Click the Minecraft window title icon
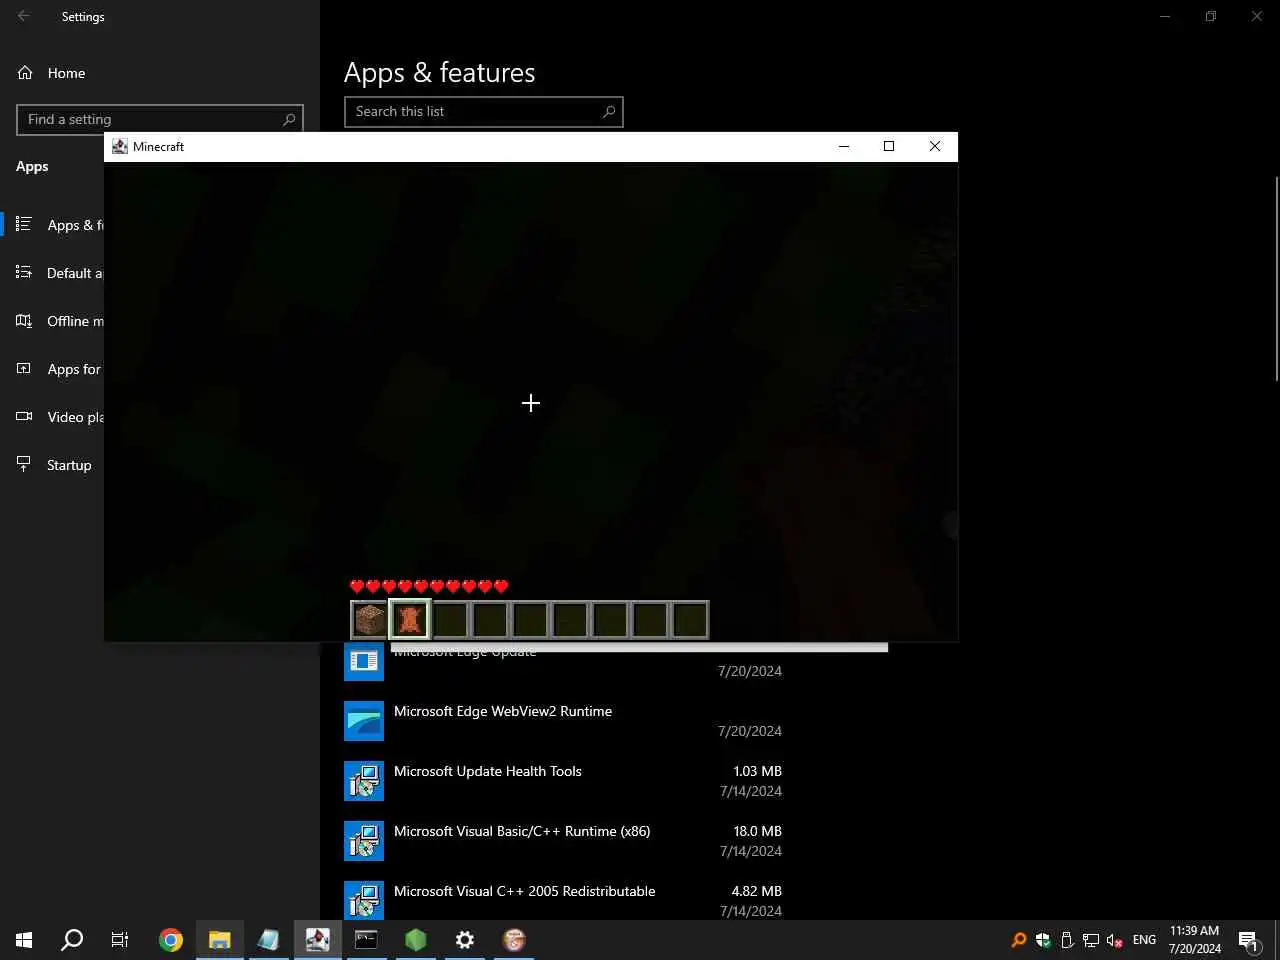 (120, 146)
